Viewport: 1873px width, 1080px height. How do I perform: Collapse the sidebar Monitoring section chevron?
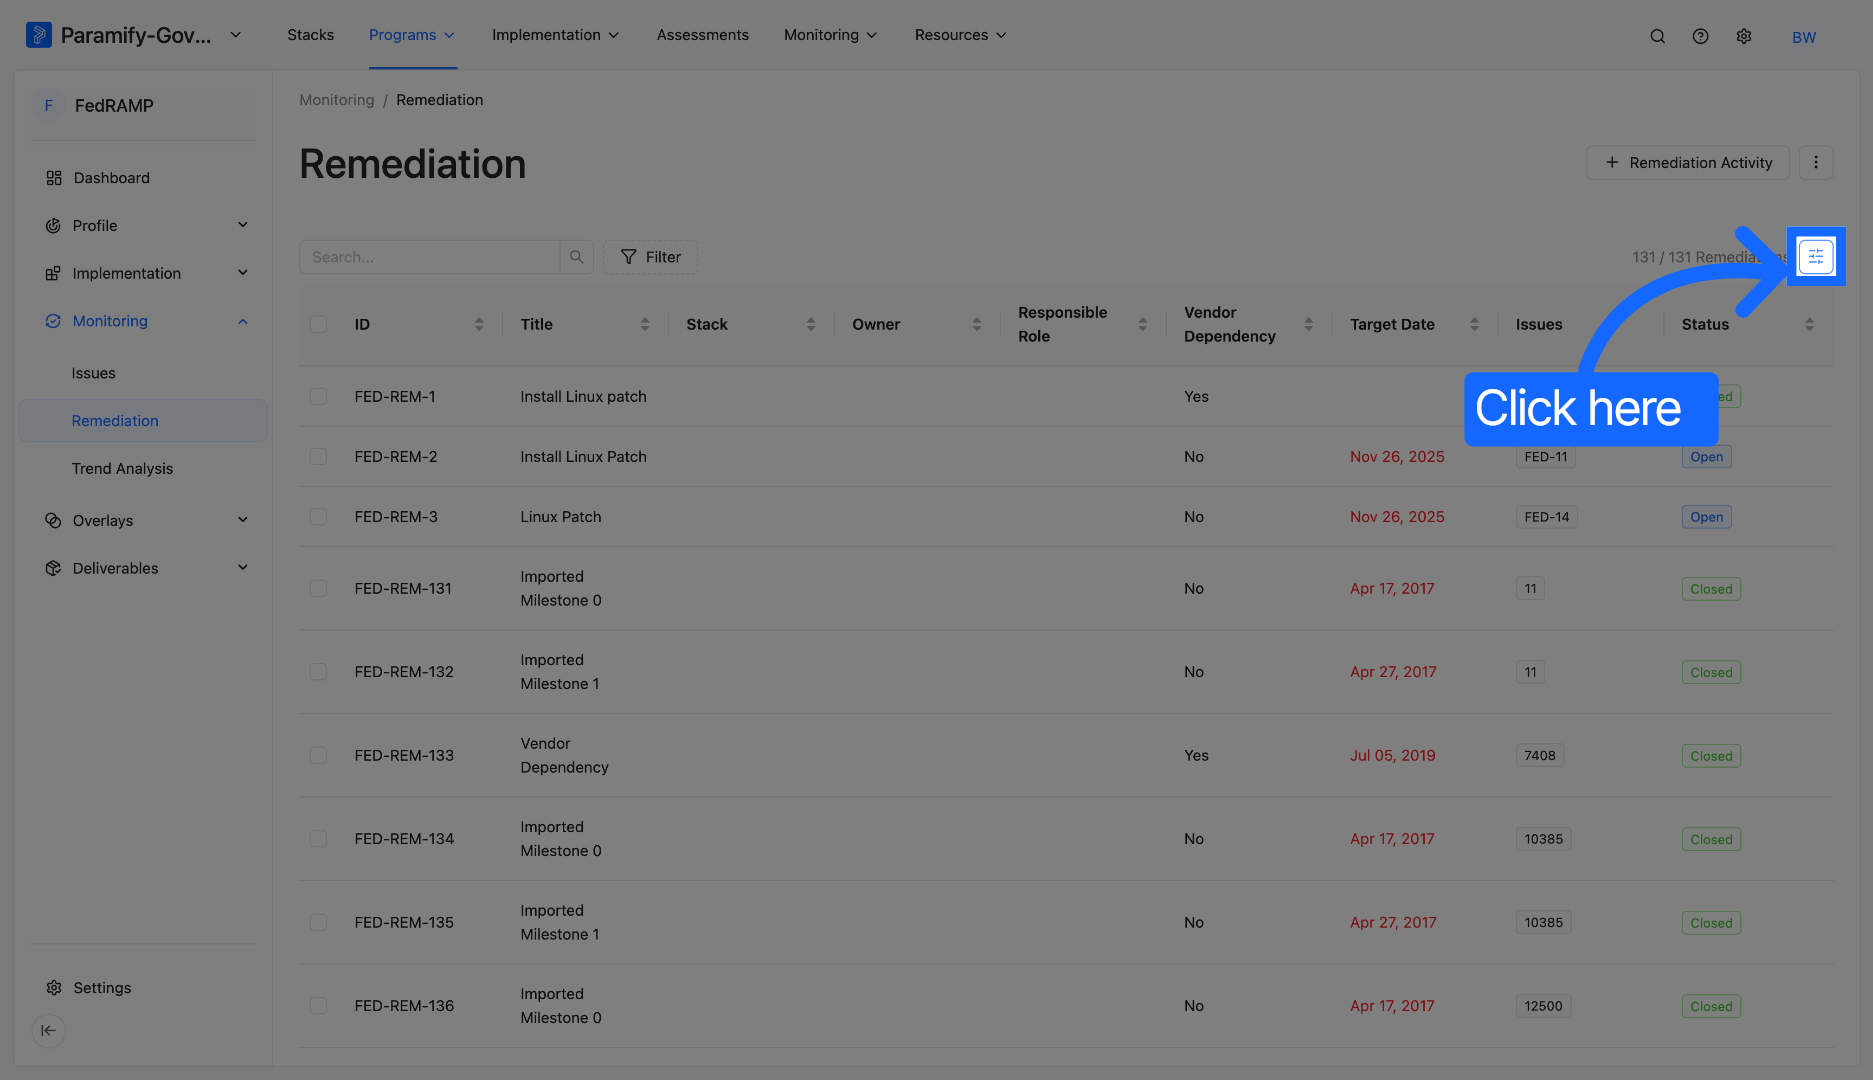[x=243, y=321]
